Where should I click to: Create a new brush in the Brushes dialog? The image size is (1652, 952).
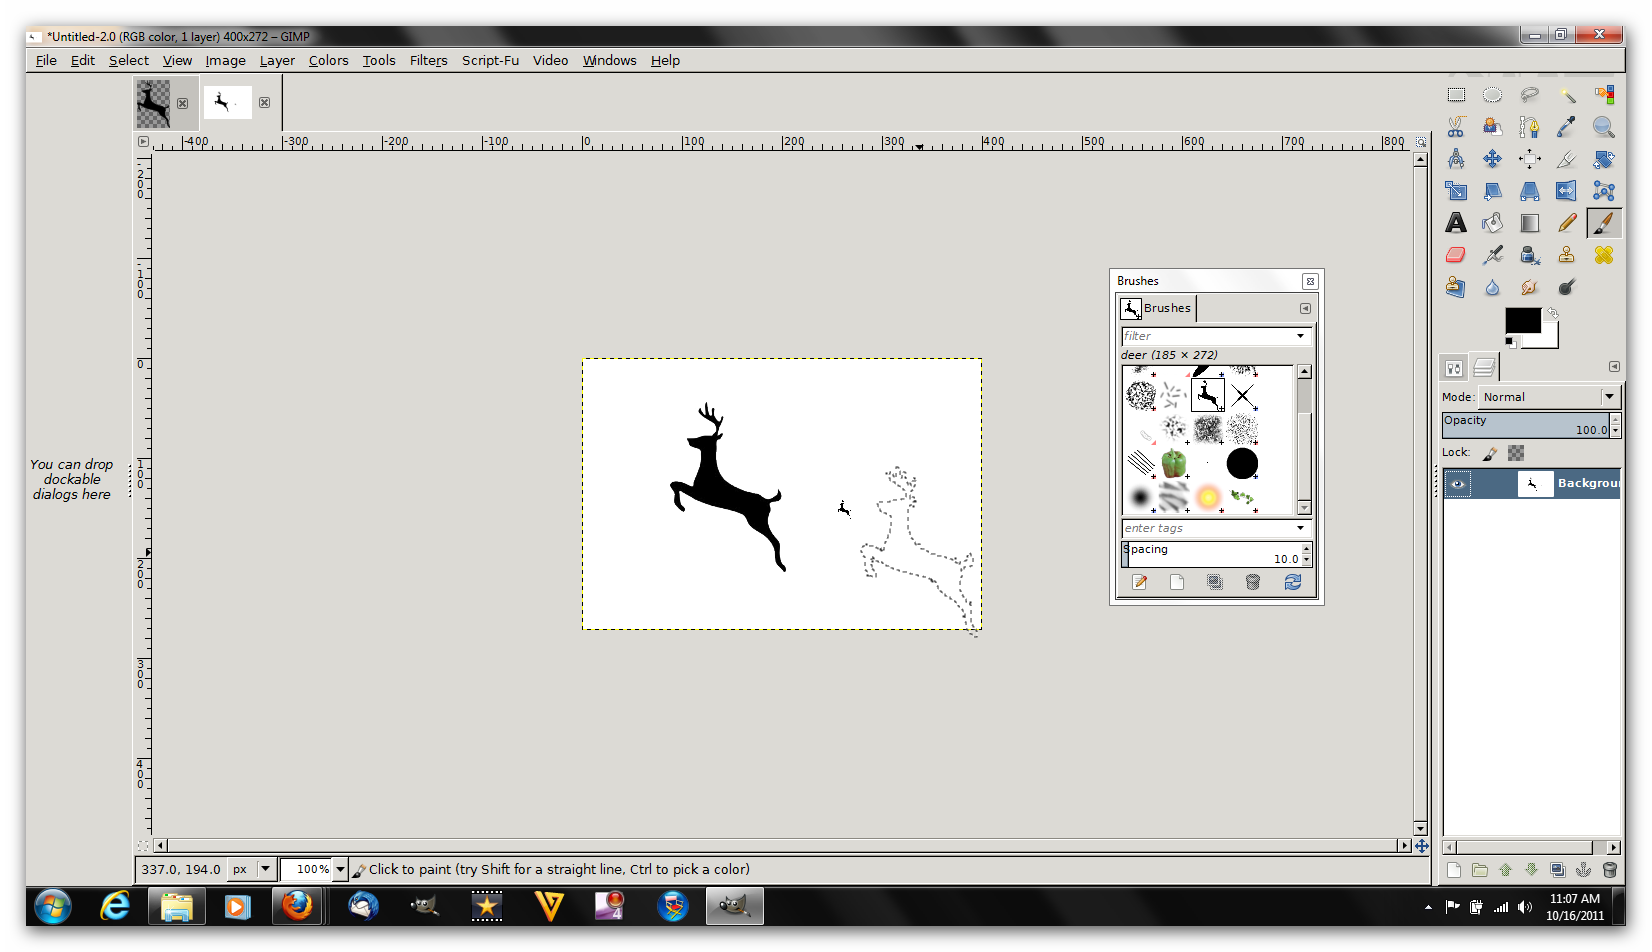click(x=1177, y=582)
